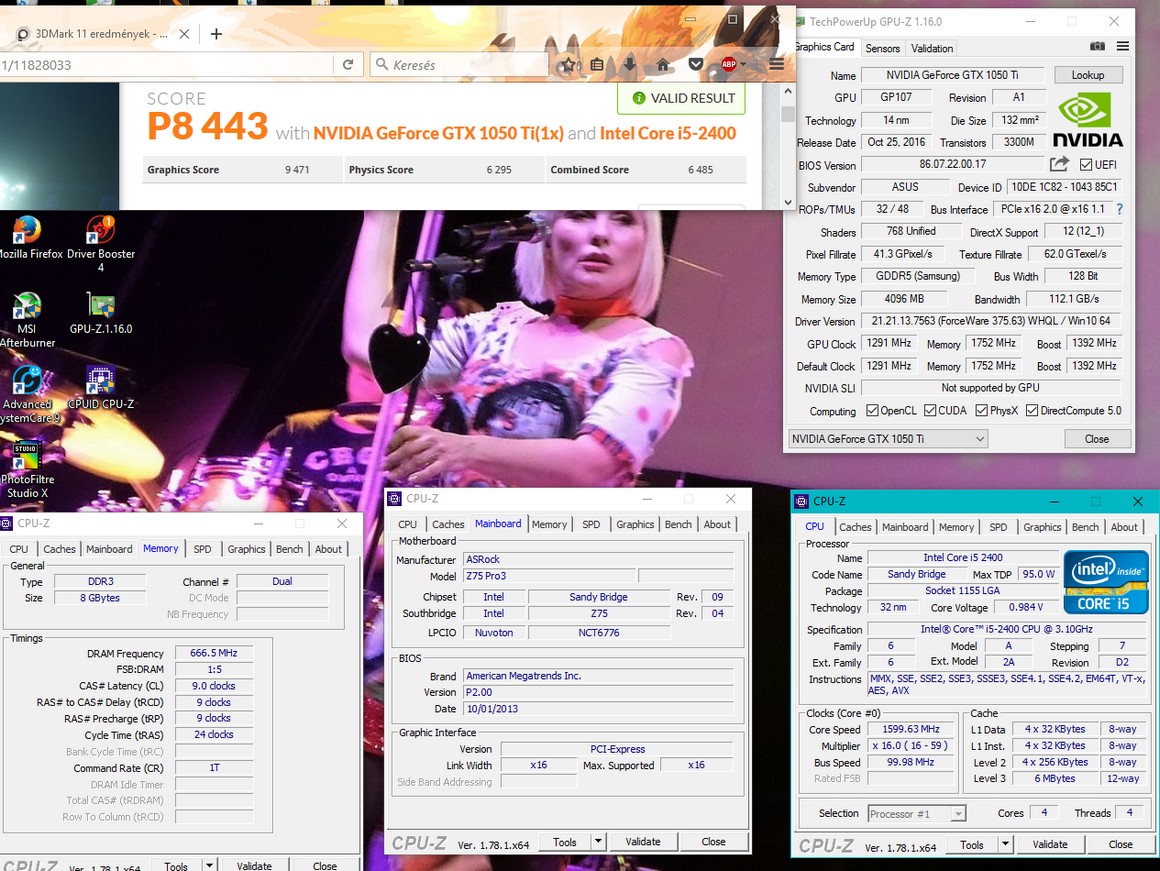Click the bookmark star icon in Firefox
The image size is (1160, 871).
[567, 65]
